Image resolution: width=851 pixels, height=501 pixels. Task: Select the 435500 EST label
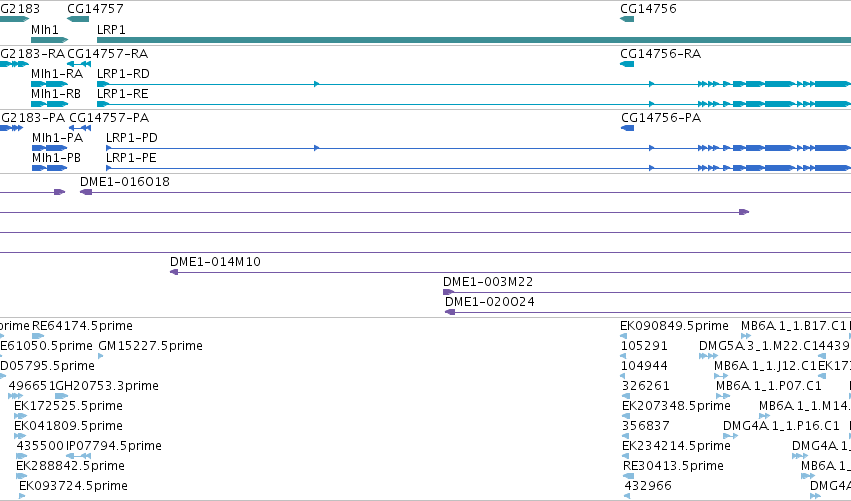(x=40, y=446)
